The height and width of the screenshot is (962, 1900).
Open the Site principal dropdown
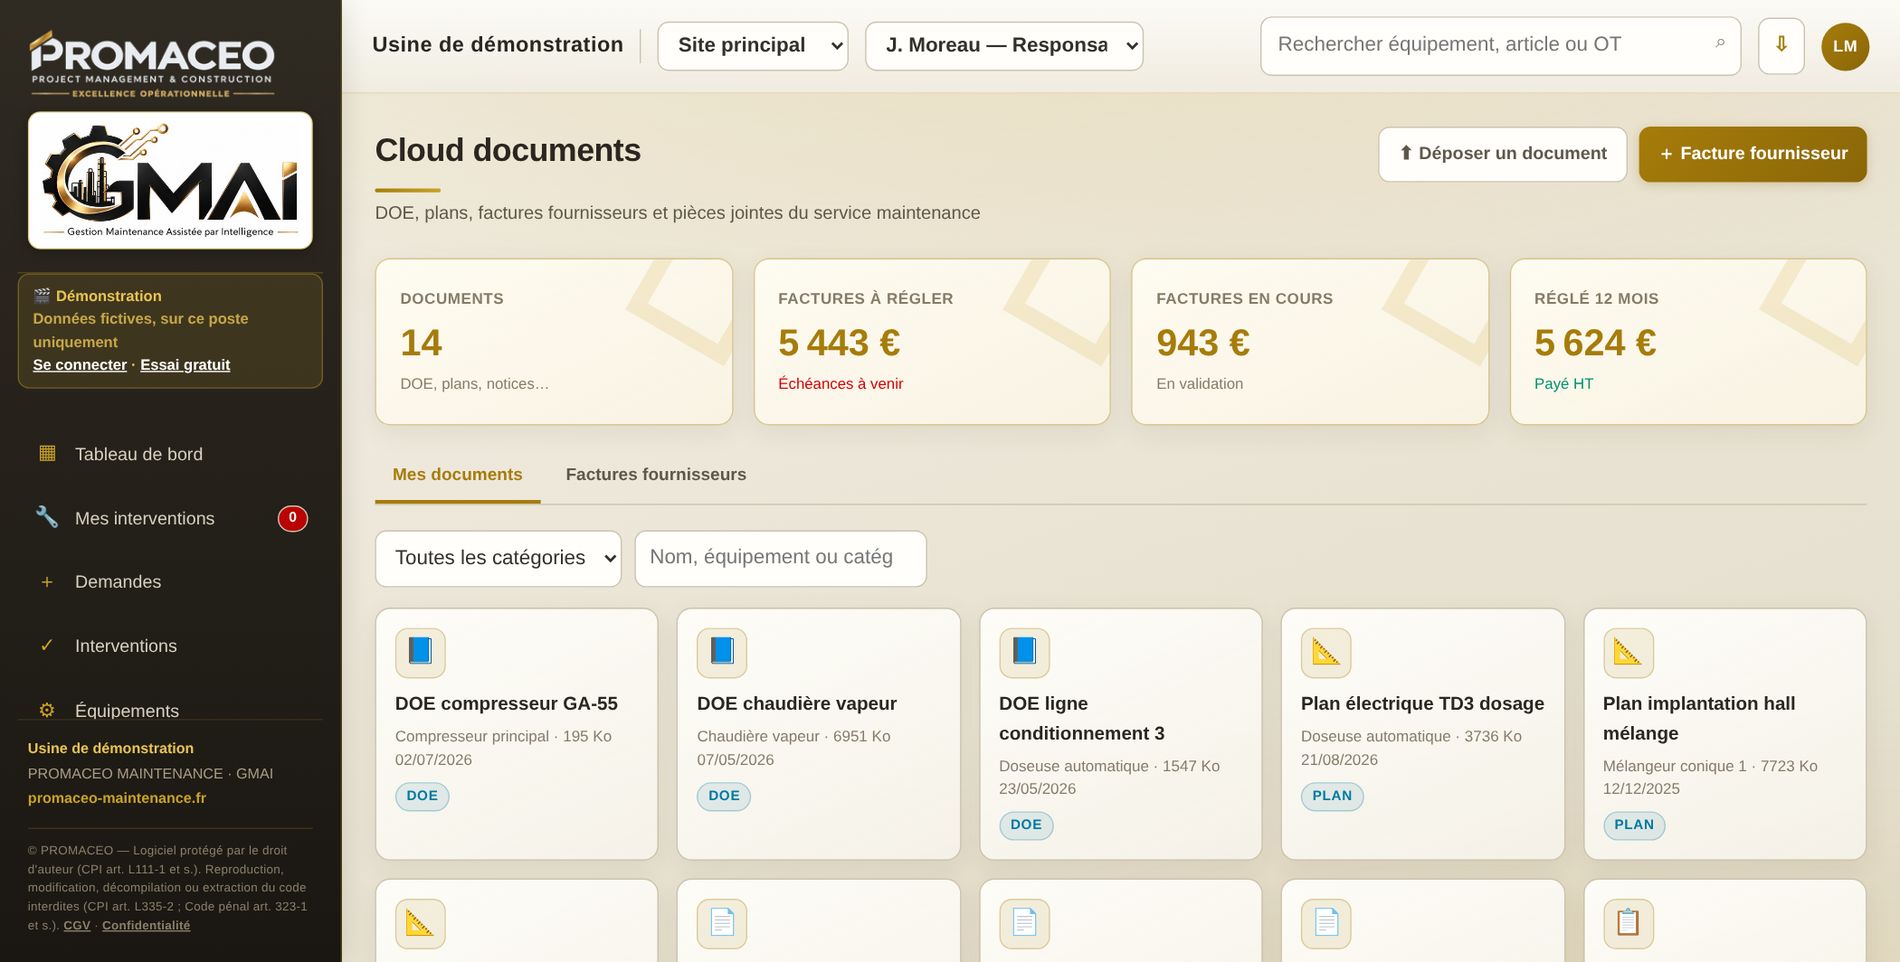[753, 46]
